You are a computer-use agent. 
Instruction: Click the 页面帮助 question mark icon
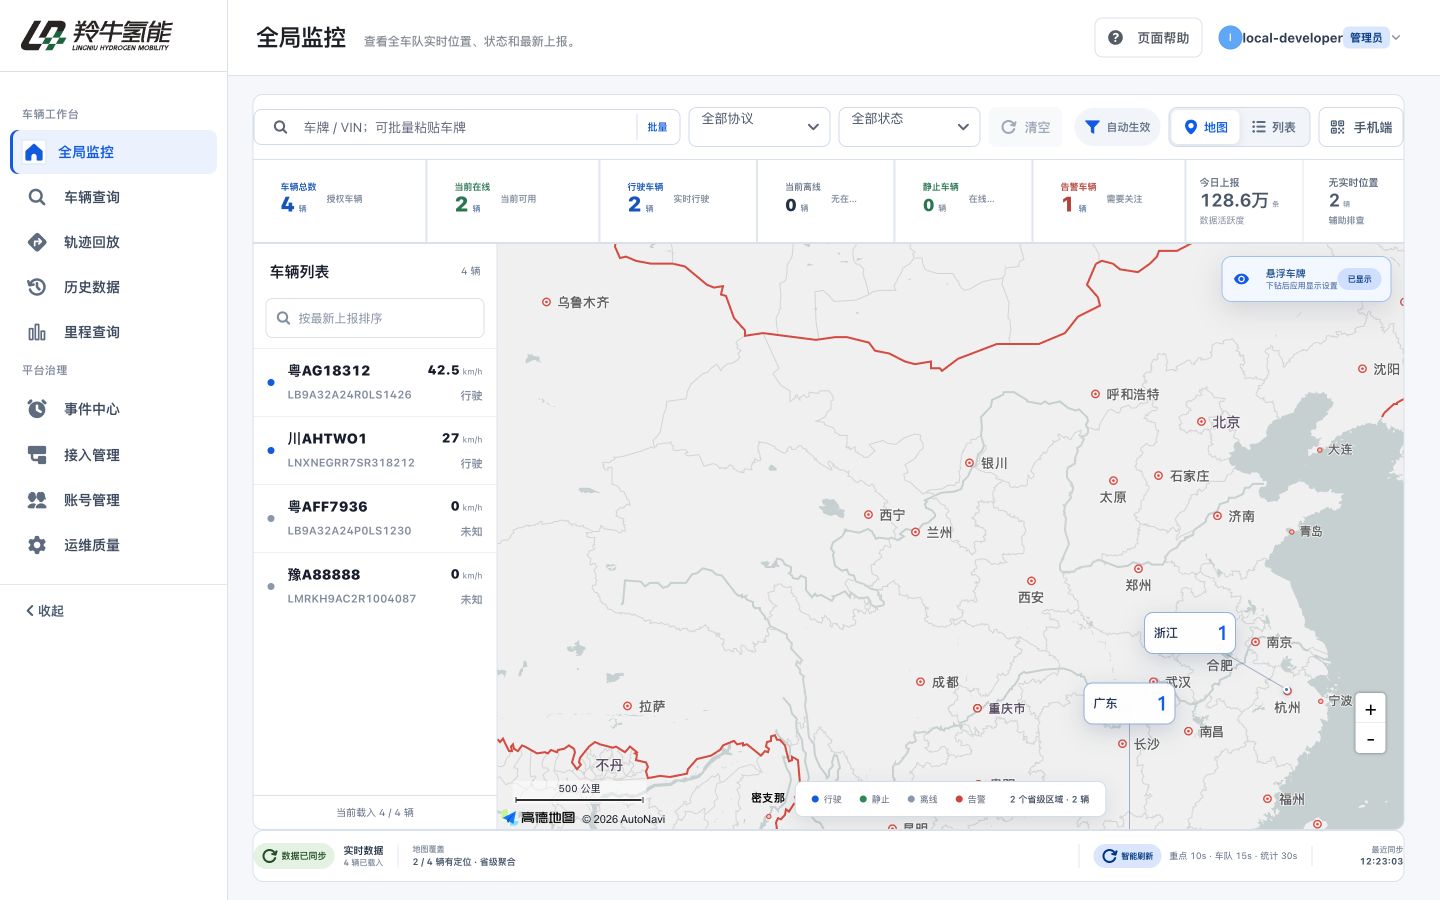click(1116, 38)
